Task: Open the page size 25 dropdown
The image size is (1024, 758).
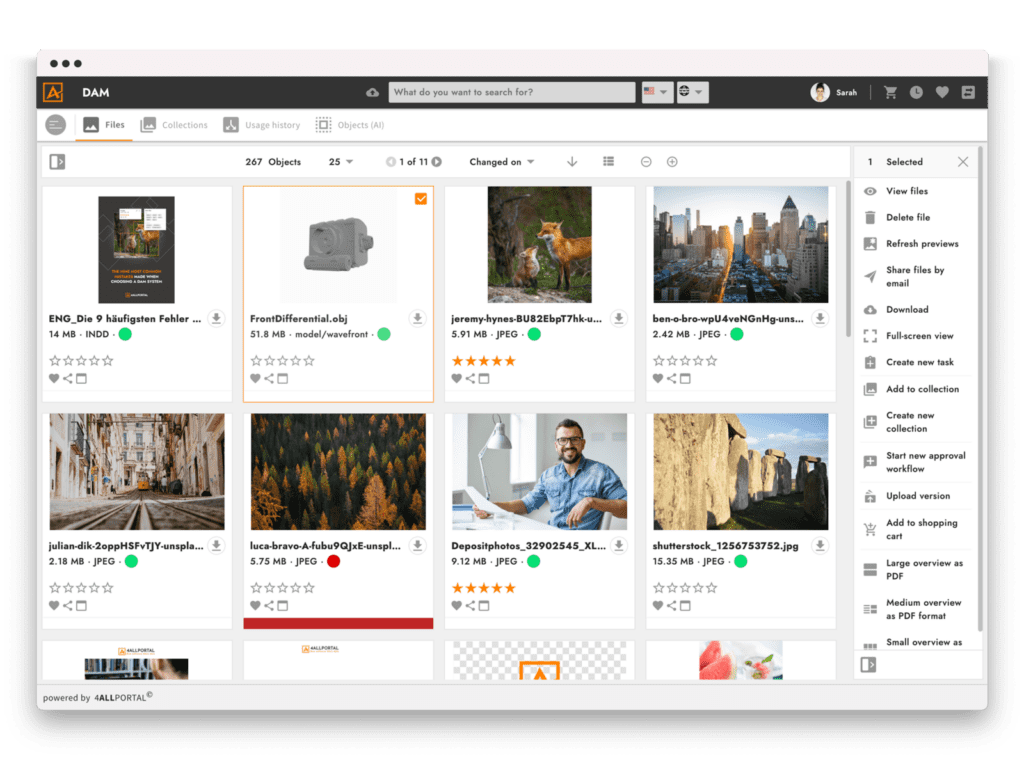Action: click(x=339, y=161)
